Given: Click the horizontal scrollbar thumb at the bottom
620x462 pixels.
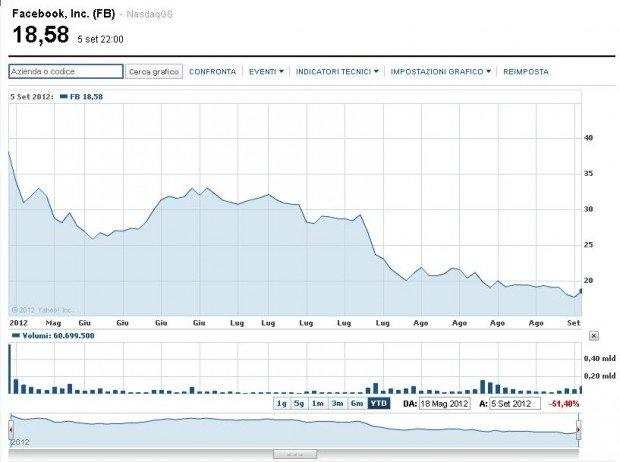Looking at the screenshot, I should pos(295,454).
